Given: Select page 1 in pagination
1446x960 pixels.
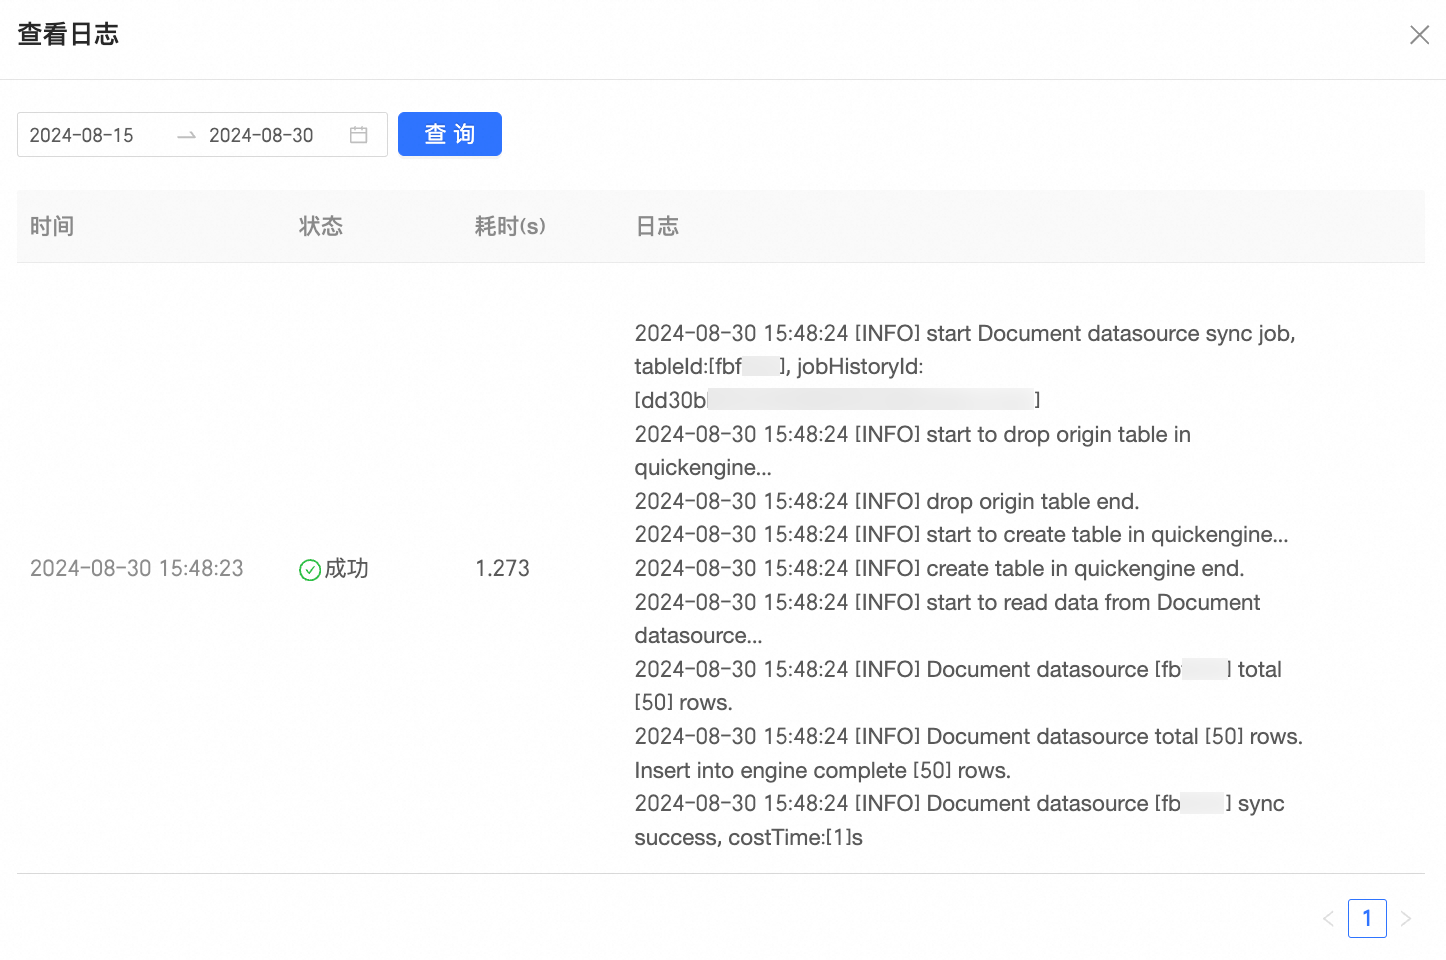Looking at the screenshot, I should 1367,918.
